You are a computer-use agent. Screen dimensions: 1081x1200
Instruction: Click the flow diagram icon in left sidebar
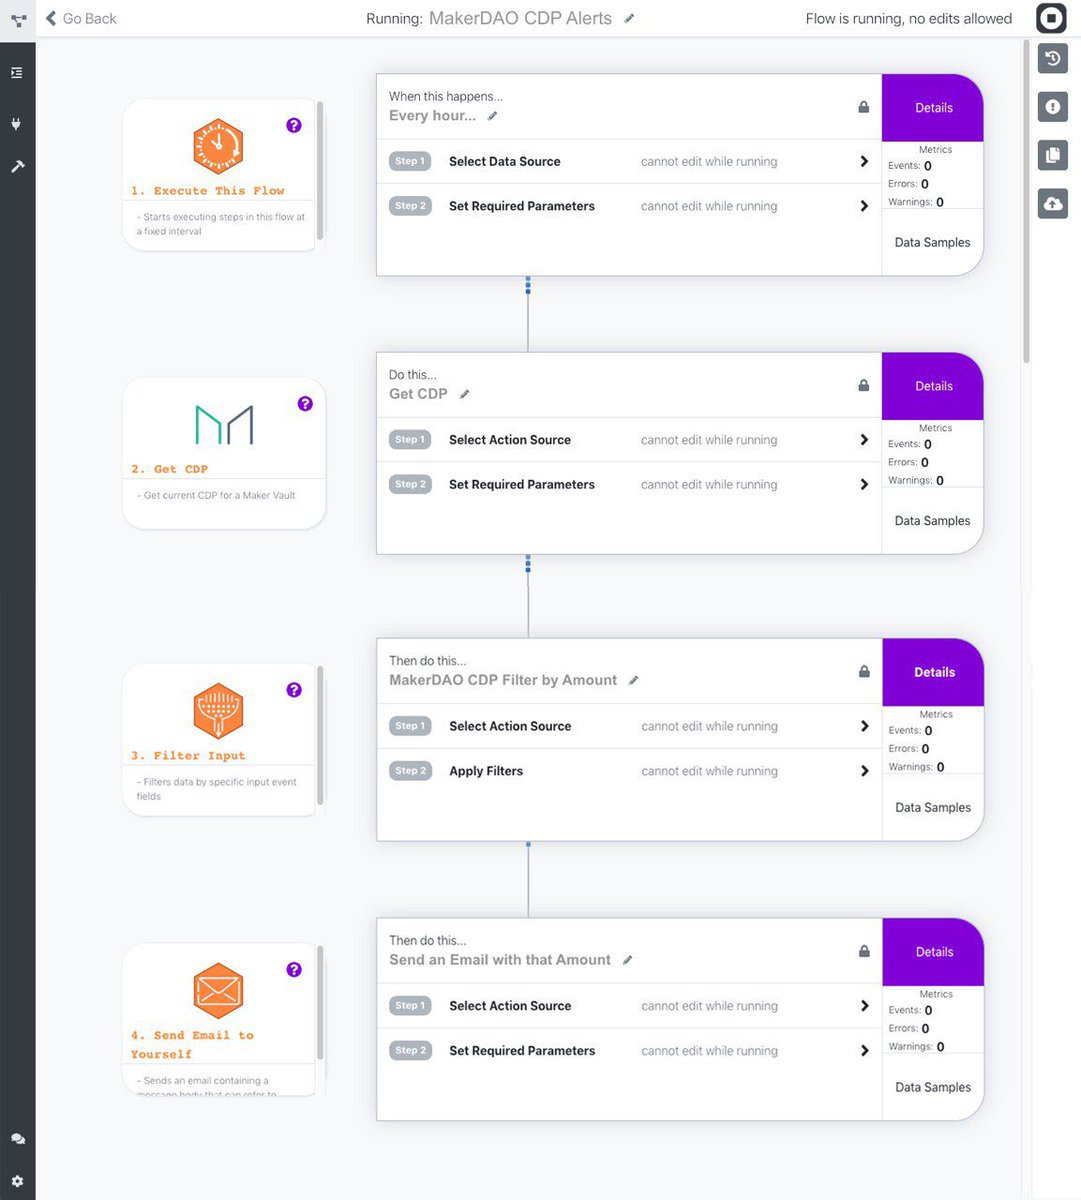pyautogui.click(x=18, y=20)
